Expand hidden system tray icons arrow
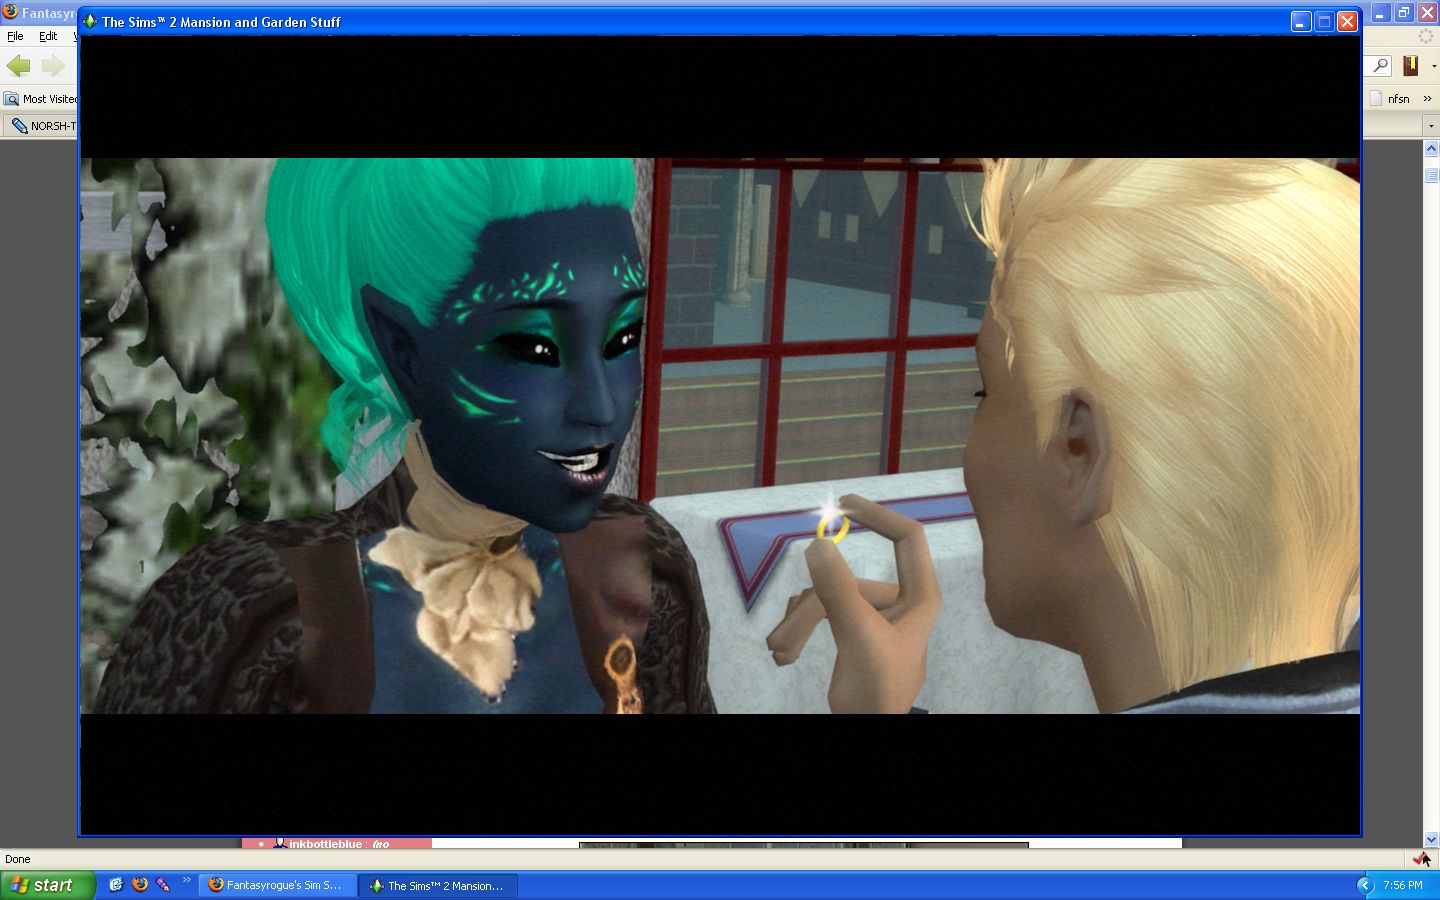The image size is (1440, 900). [x=1364, y=885]
